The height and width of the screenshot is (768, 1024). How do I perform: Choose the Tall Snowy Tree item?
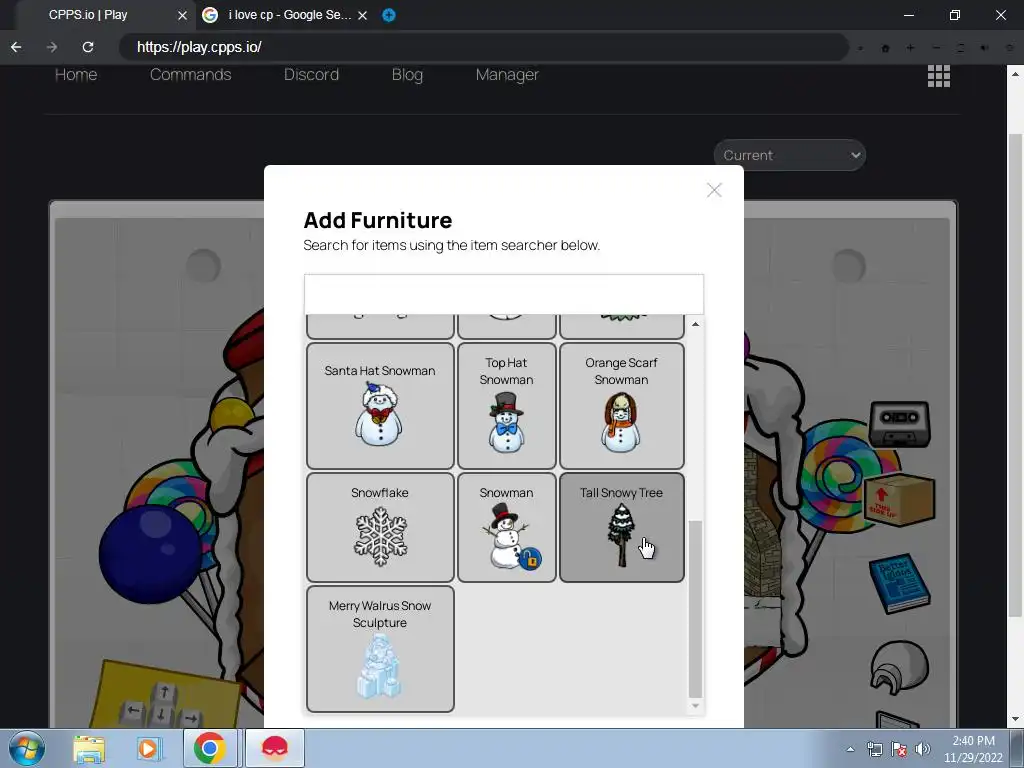pos(622,527)
